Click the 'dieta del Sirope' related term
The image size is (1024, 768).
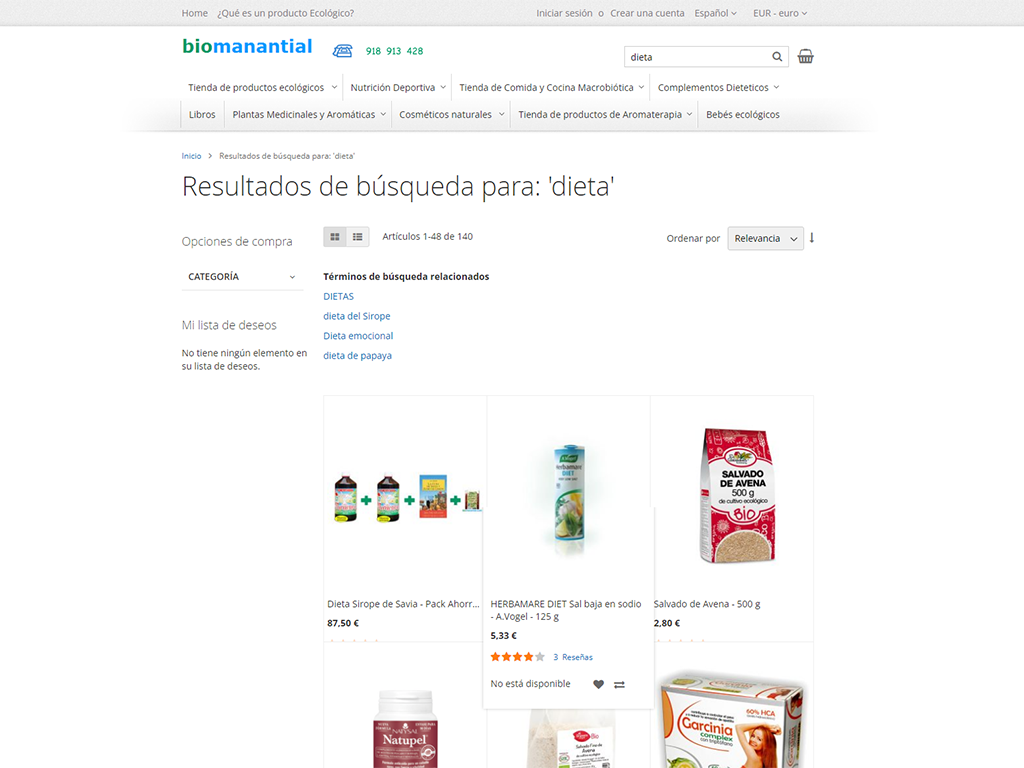click(x=357, y=316)
